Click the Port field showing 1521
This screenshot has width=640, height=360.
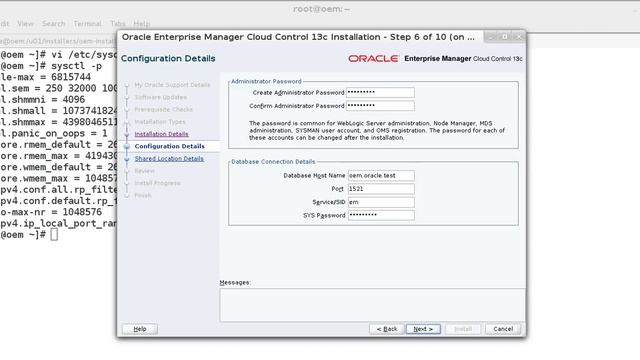coord(381,189)
